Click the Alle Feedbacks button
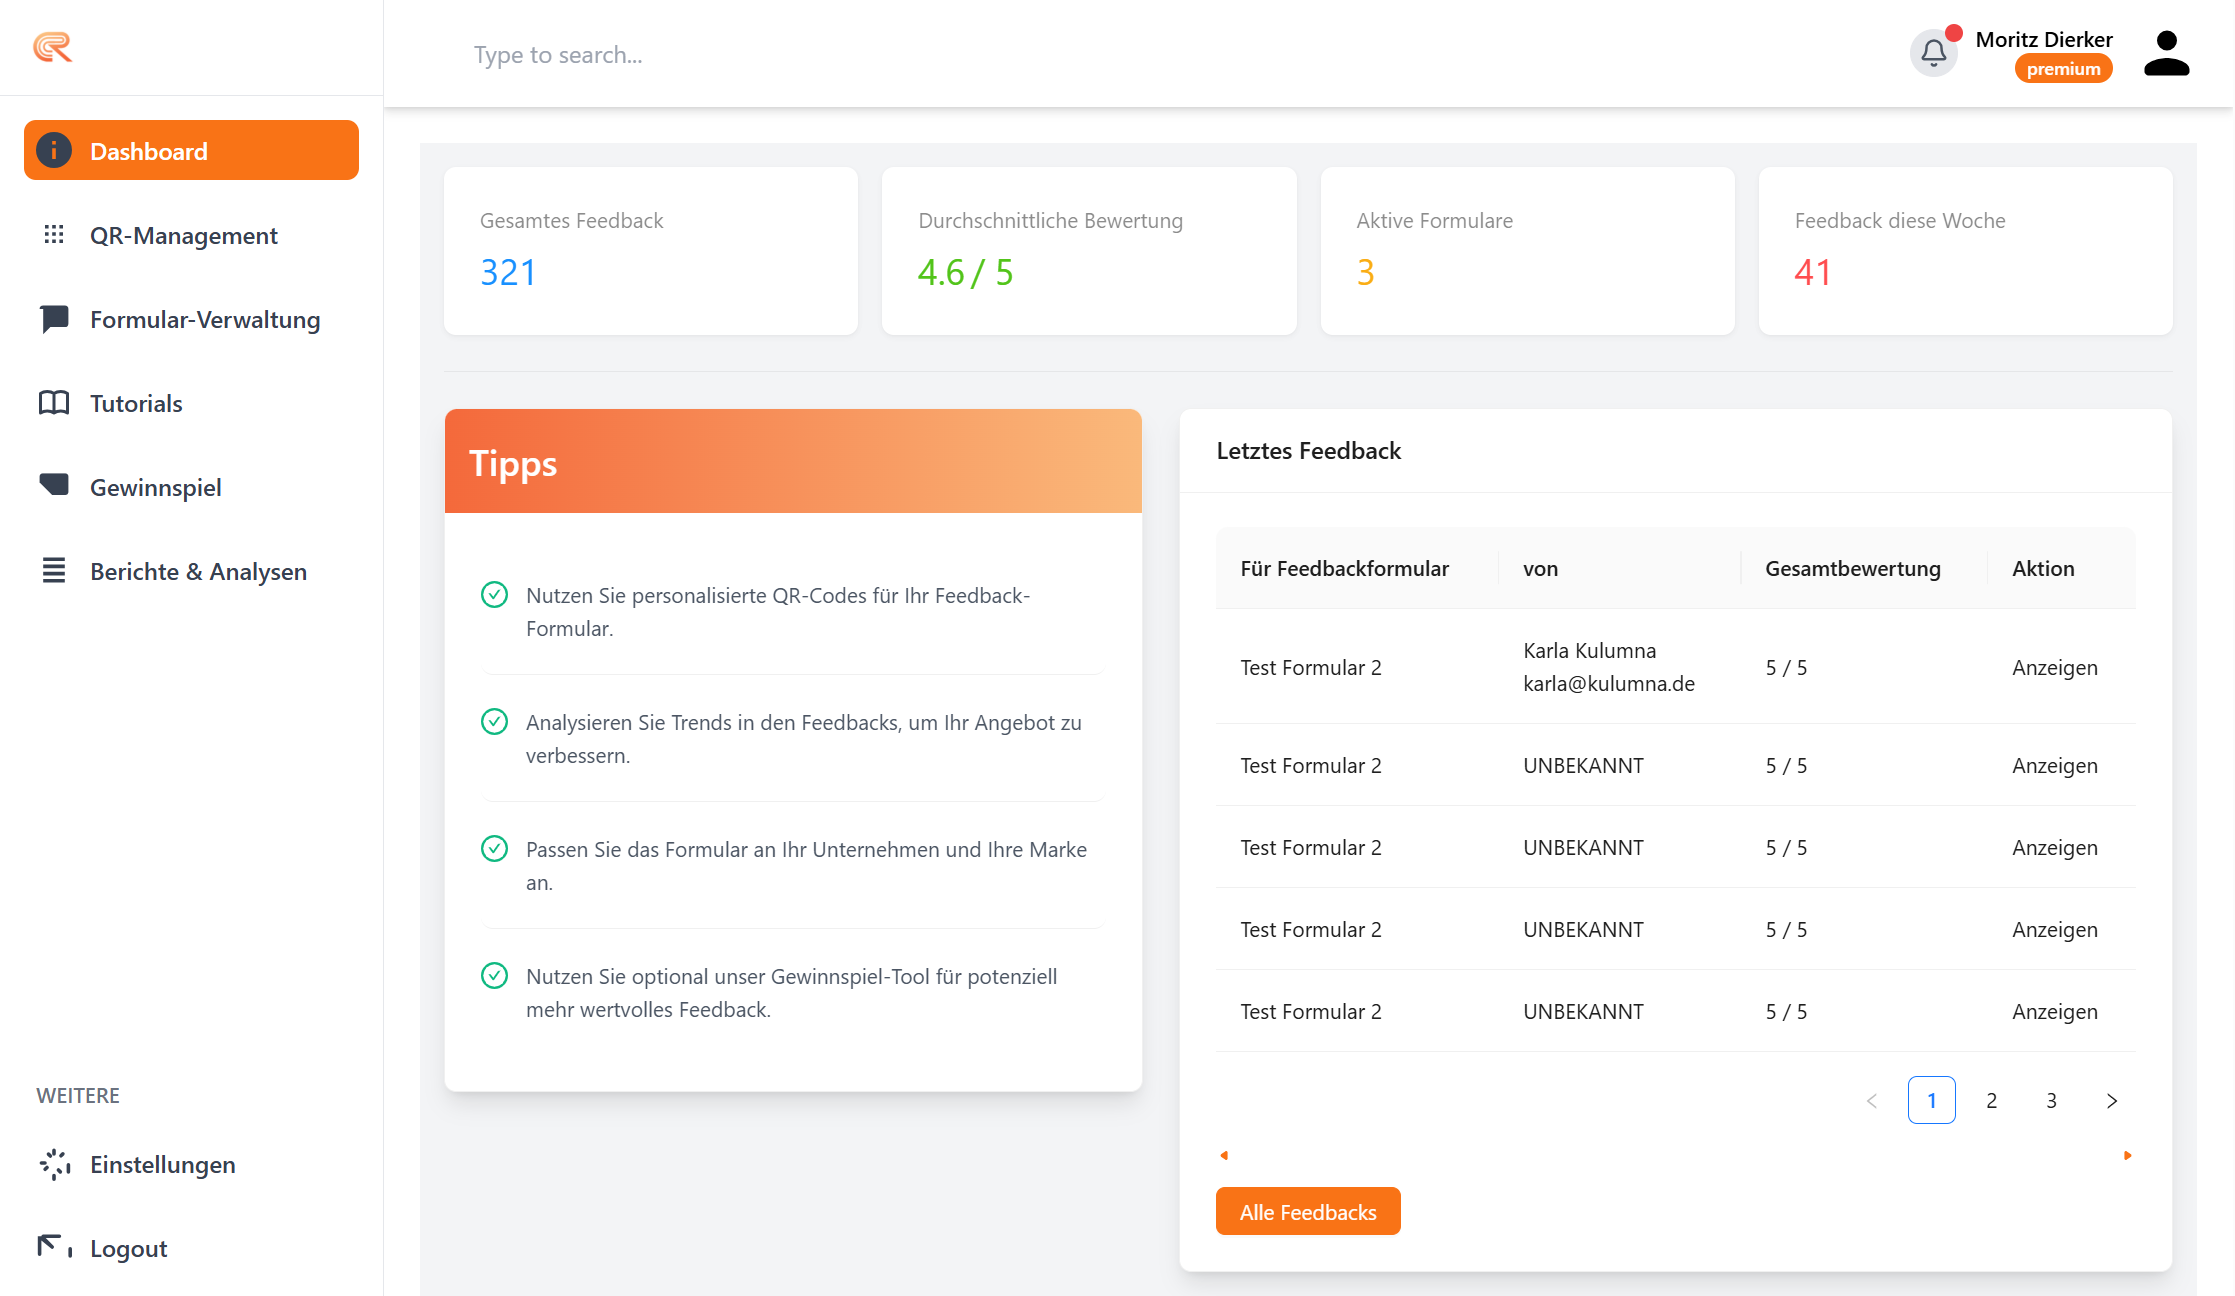This screenshot has width=2235, height=1296. (1308, 1211)
